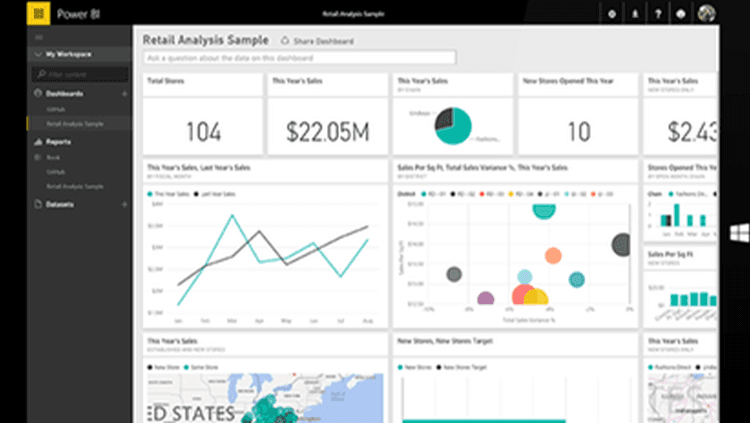
Task: Add a new dashboard with plus icon
Action: 124,94
